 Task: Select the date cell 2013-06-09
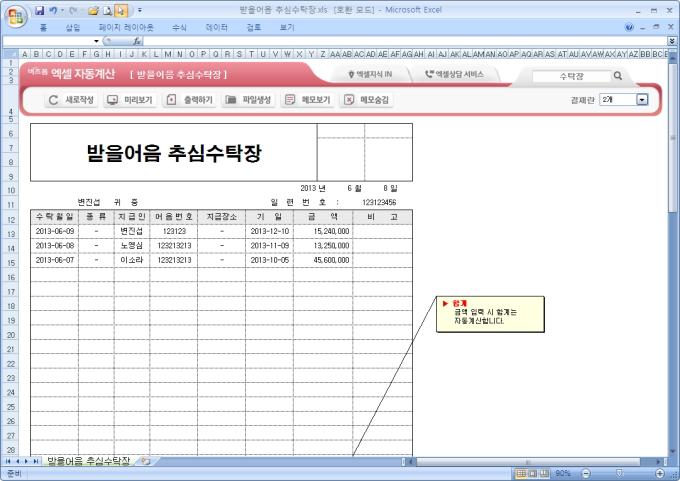point(55,231)
